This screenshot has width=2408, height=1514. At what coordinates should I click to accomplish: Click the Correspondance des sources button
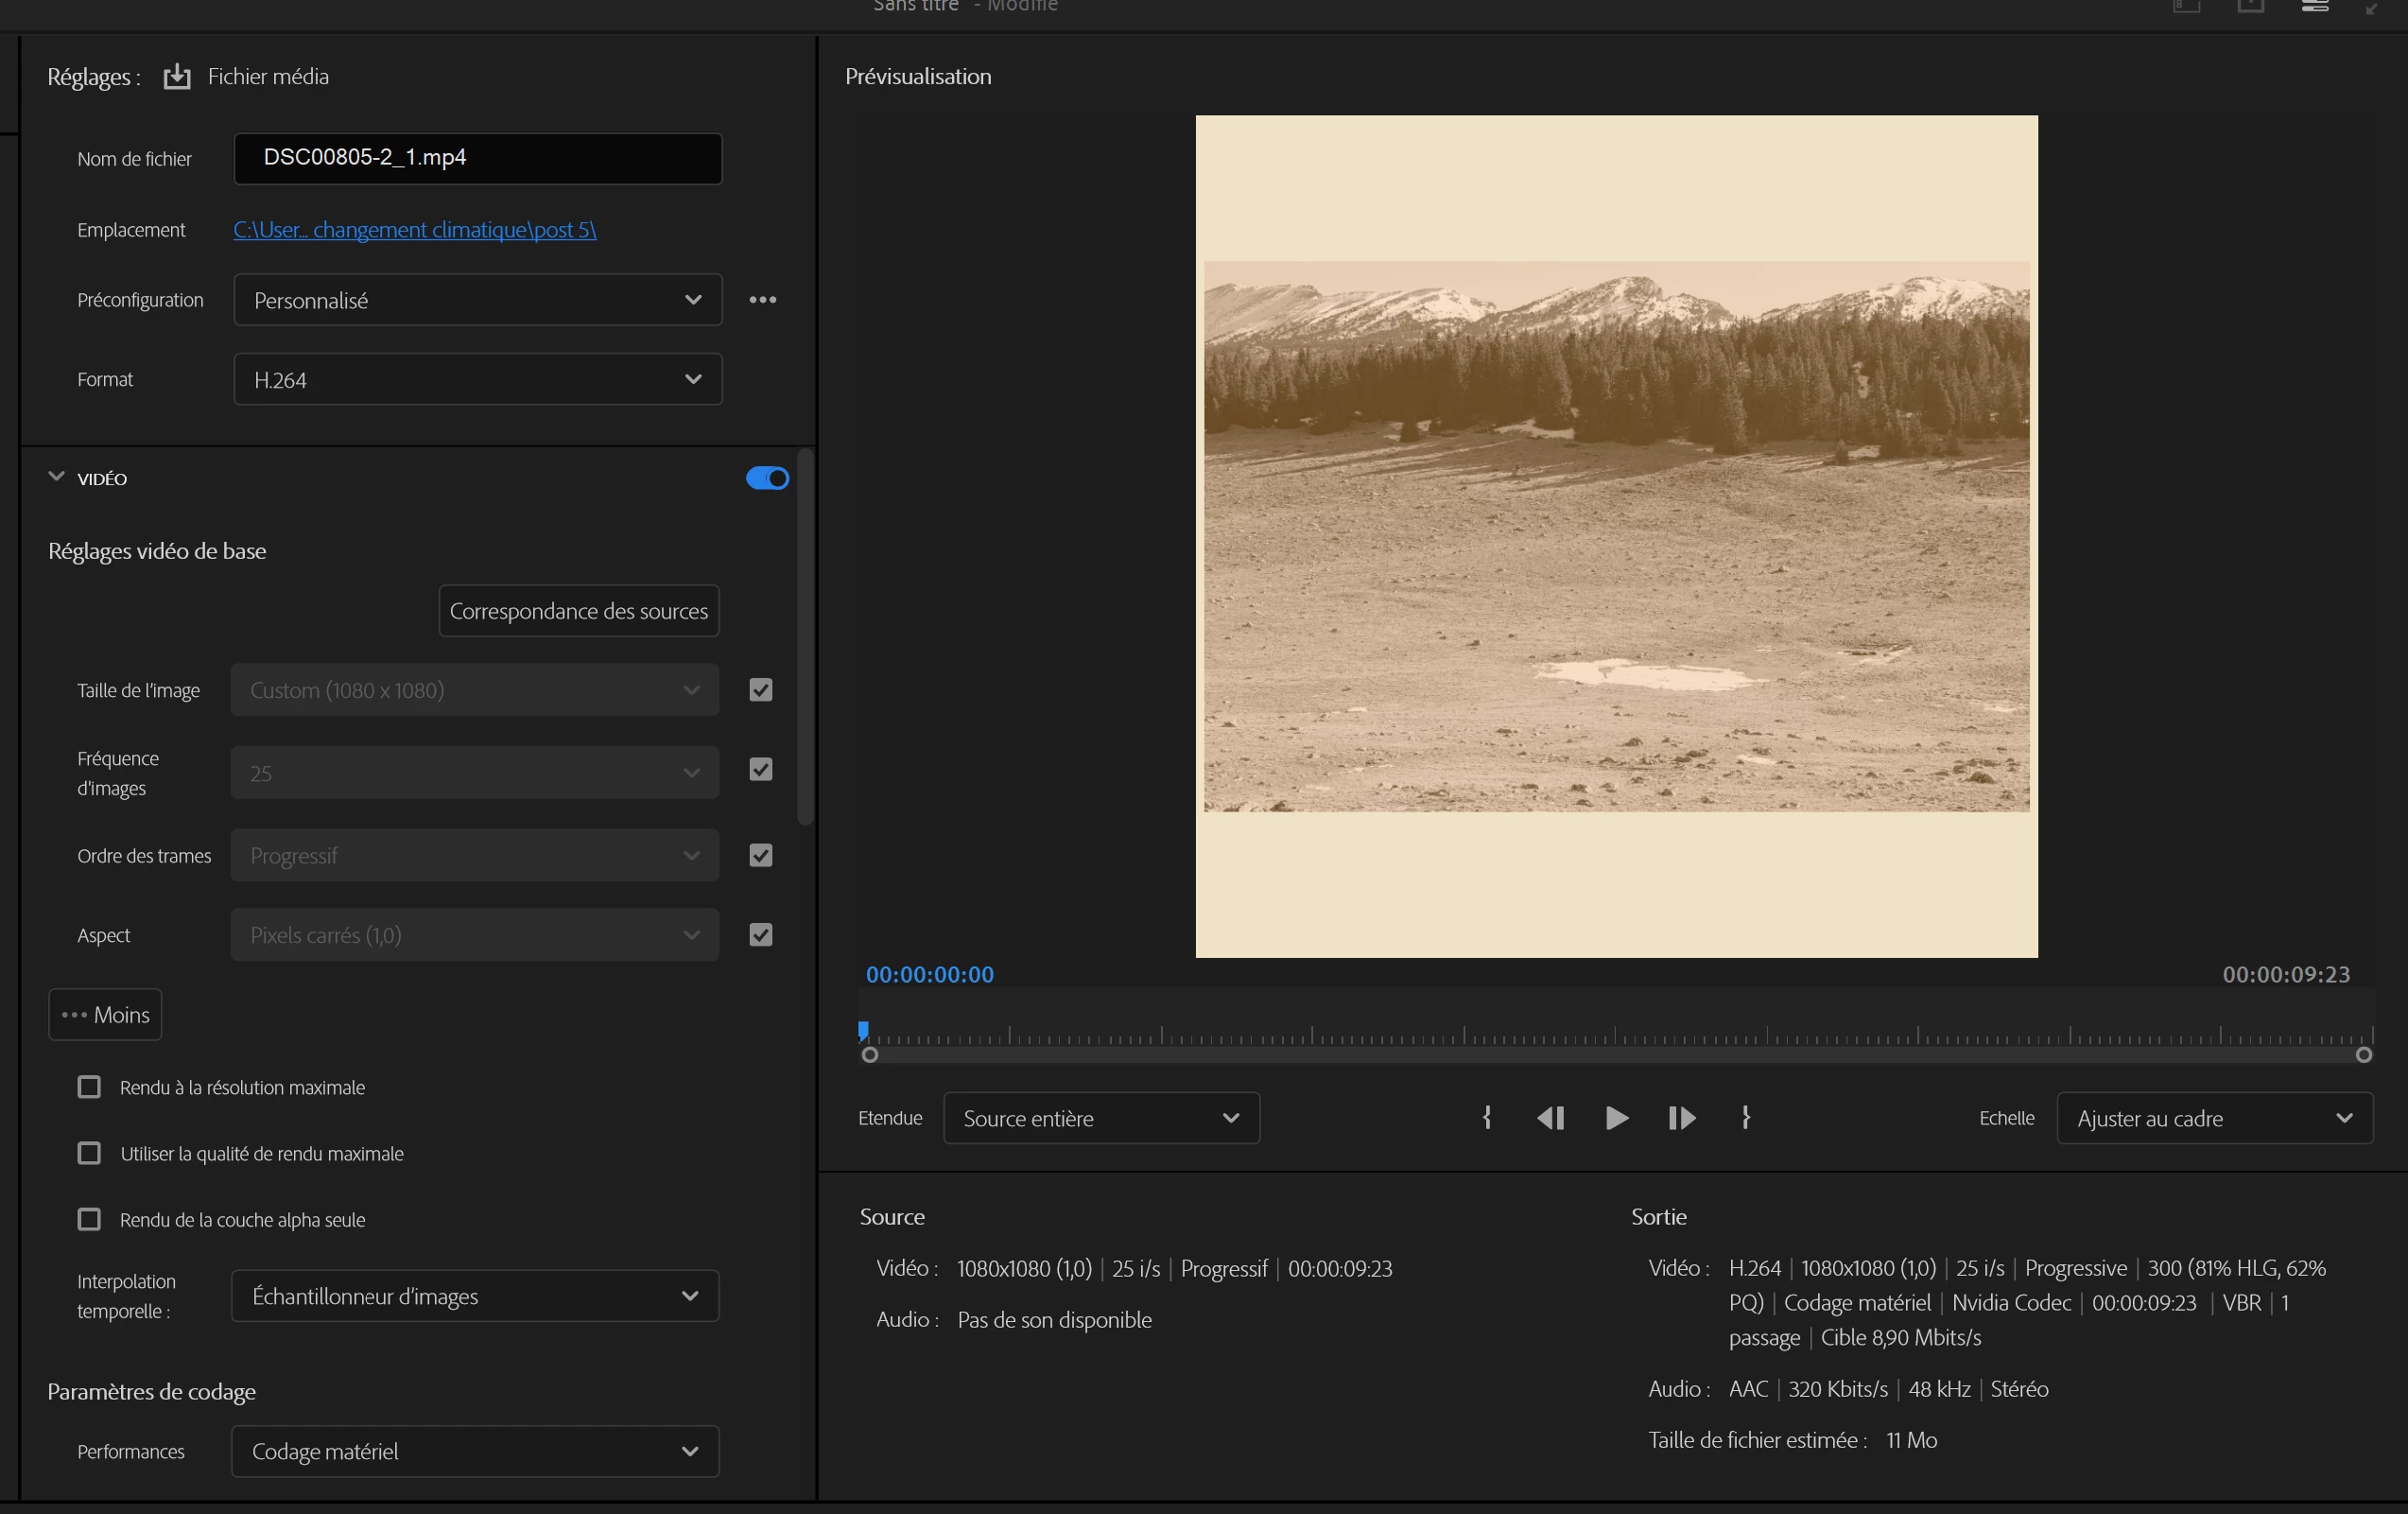[579, 611]
